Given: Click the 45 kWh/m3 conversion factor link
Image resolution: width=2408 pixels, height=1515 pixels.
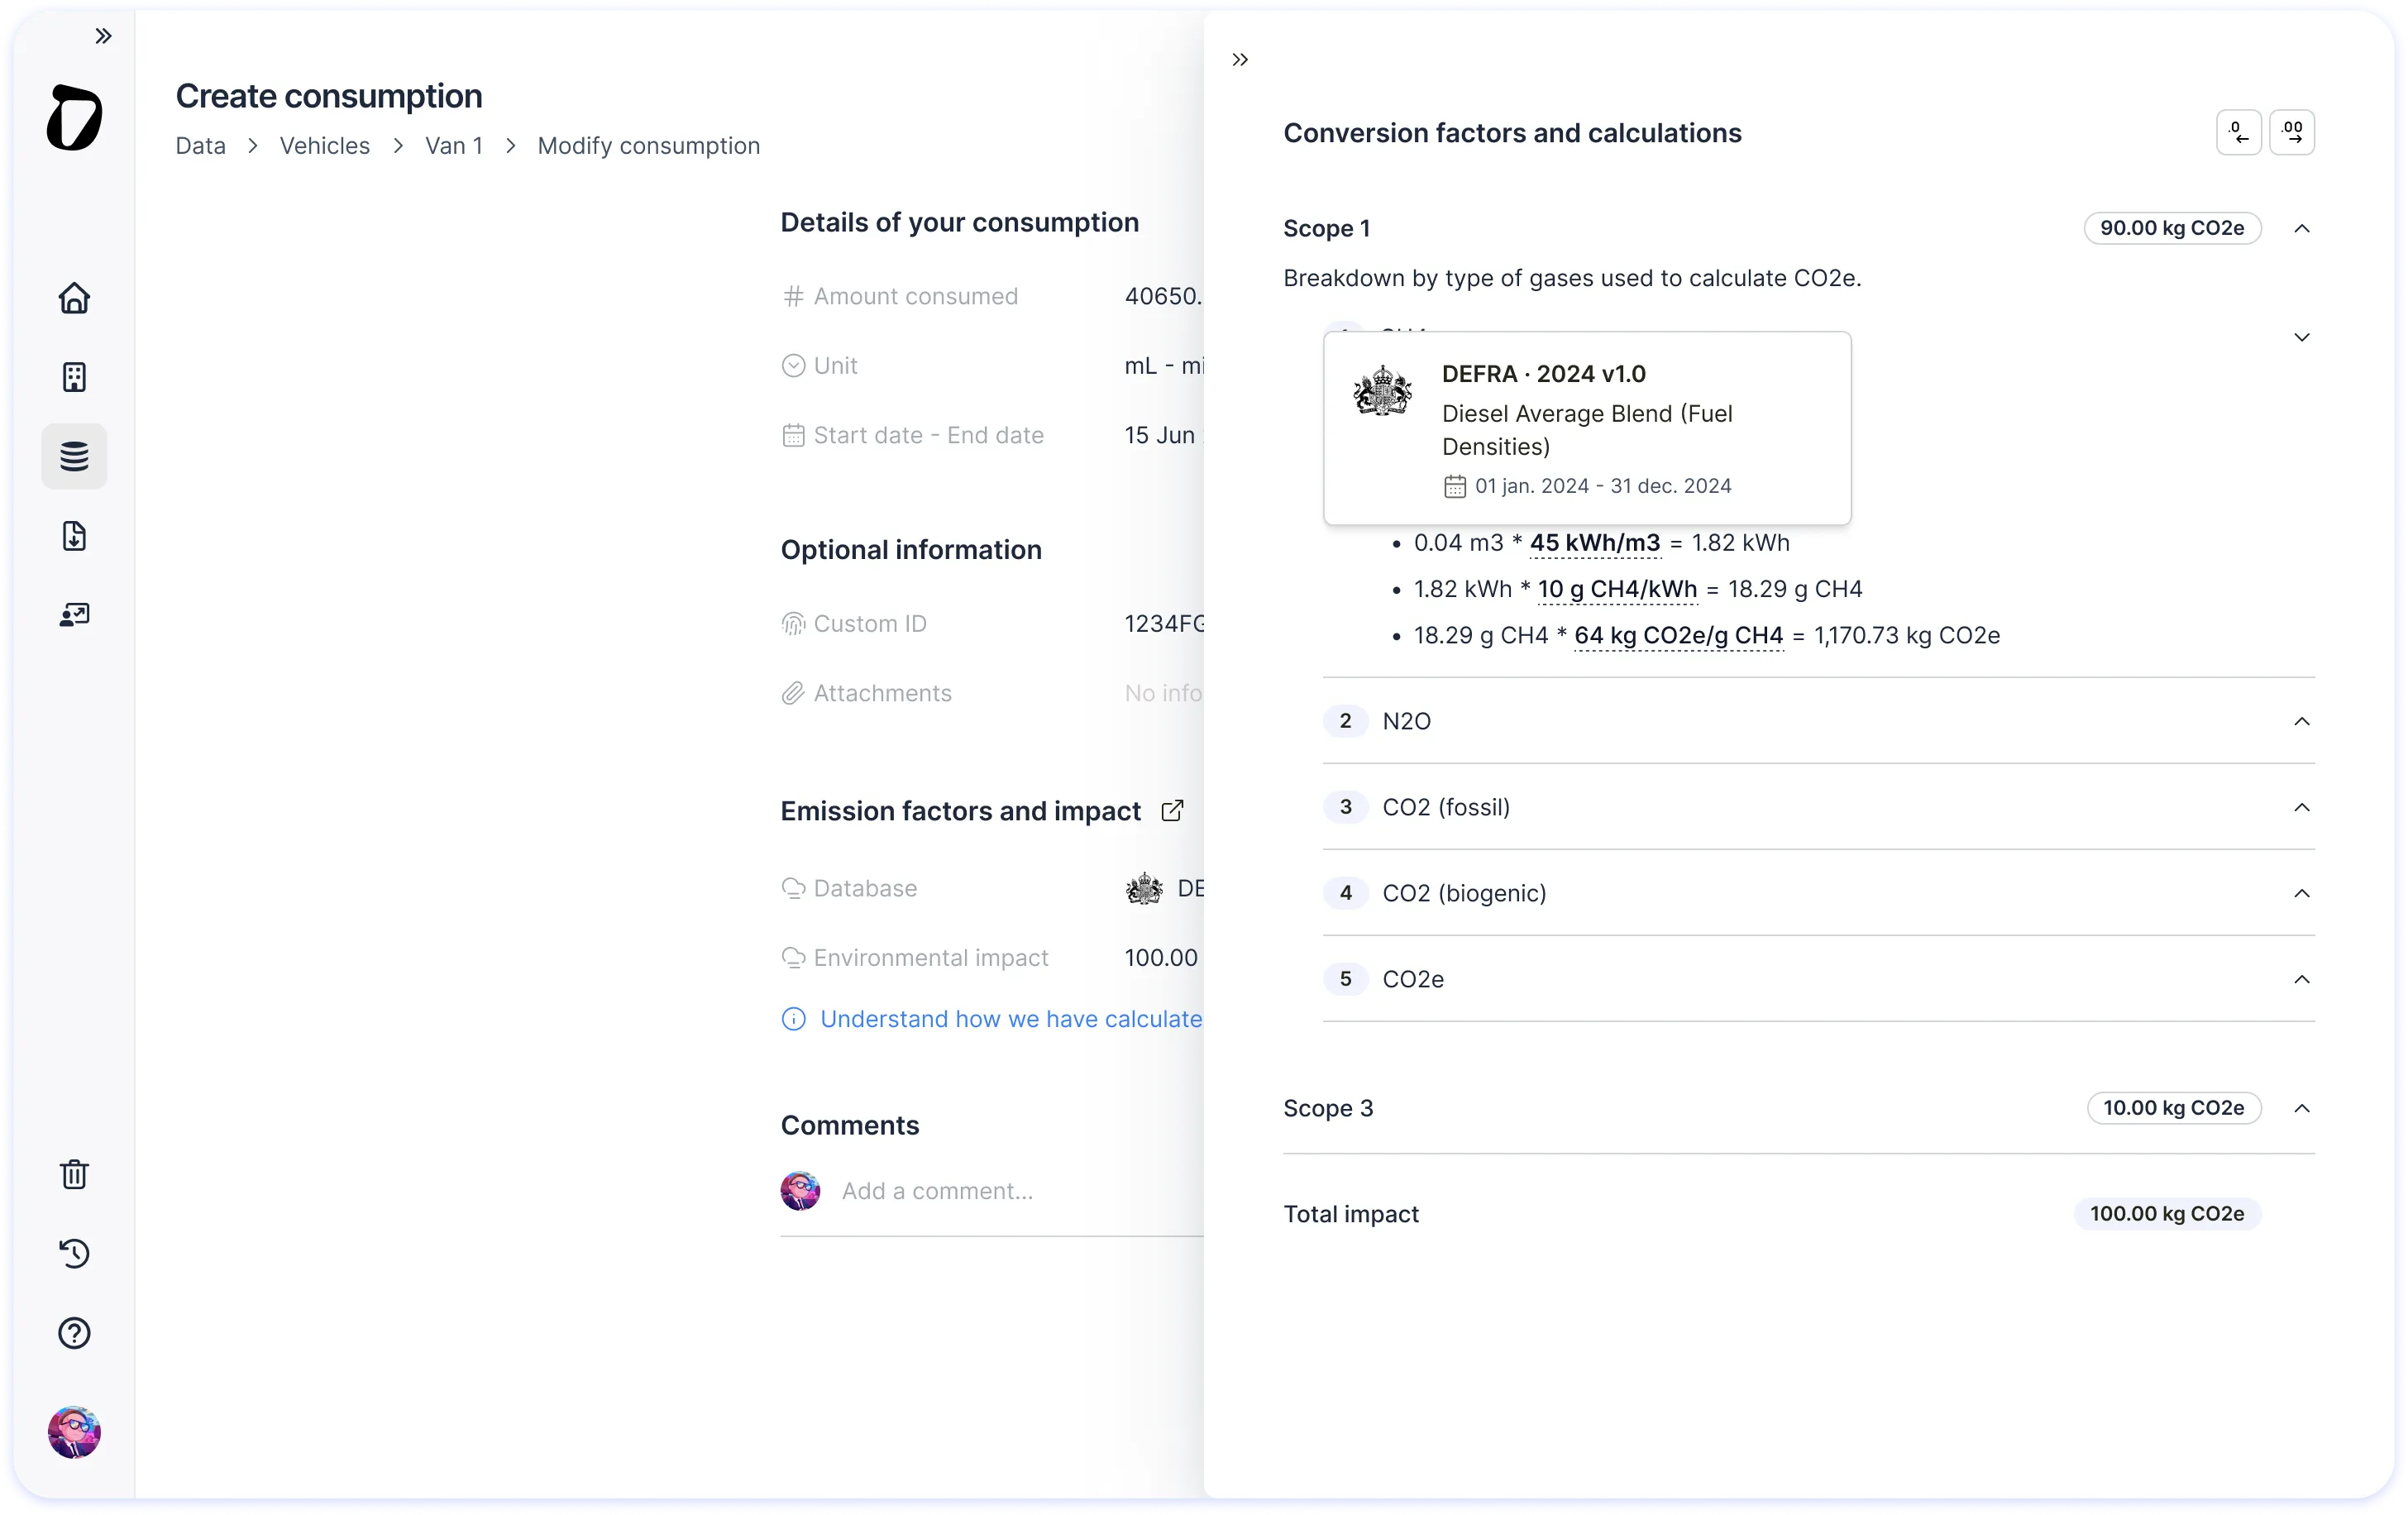Looking at the screenshot, I should (x=1594, y=543).
